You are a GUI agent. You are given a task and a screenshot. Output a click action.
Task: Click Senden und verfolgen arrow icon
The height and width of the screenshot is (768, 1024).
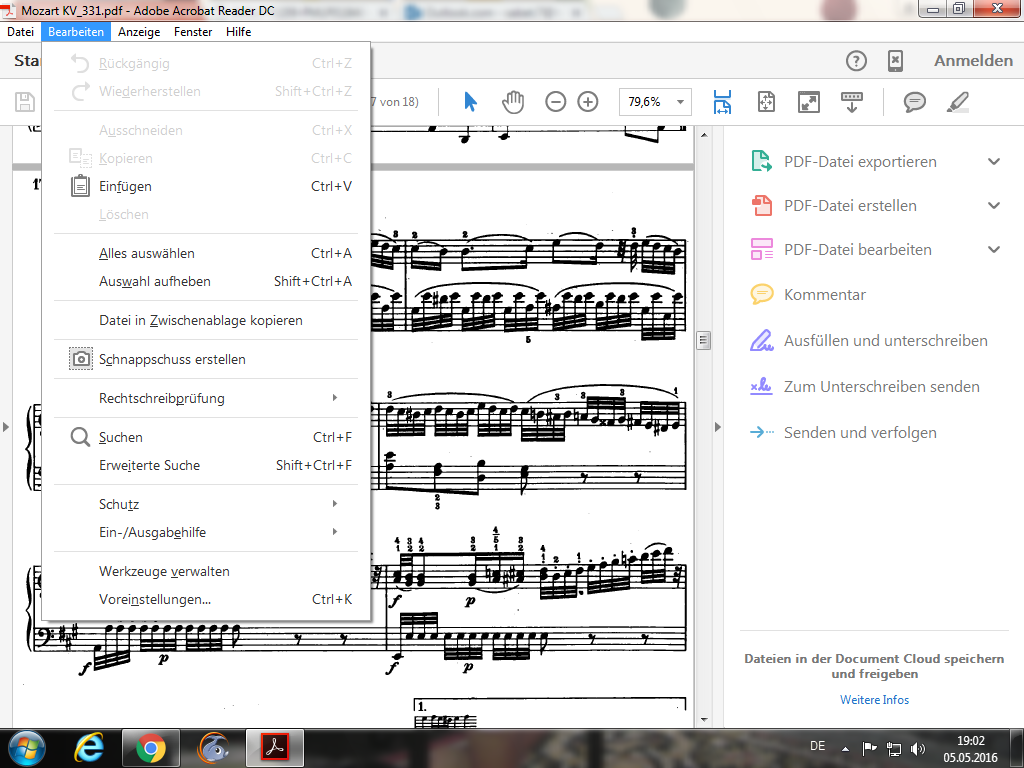[x=761, y=432]
